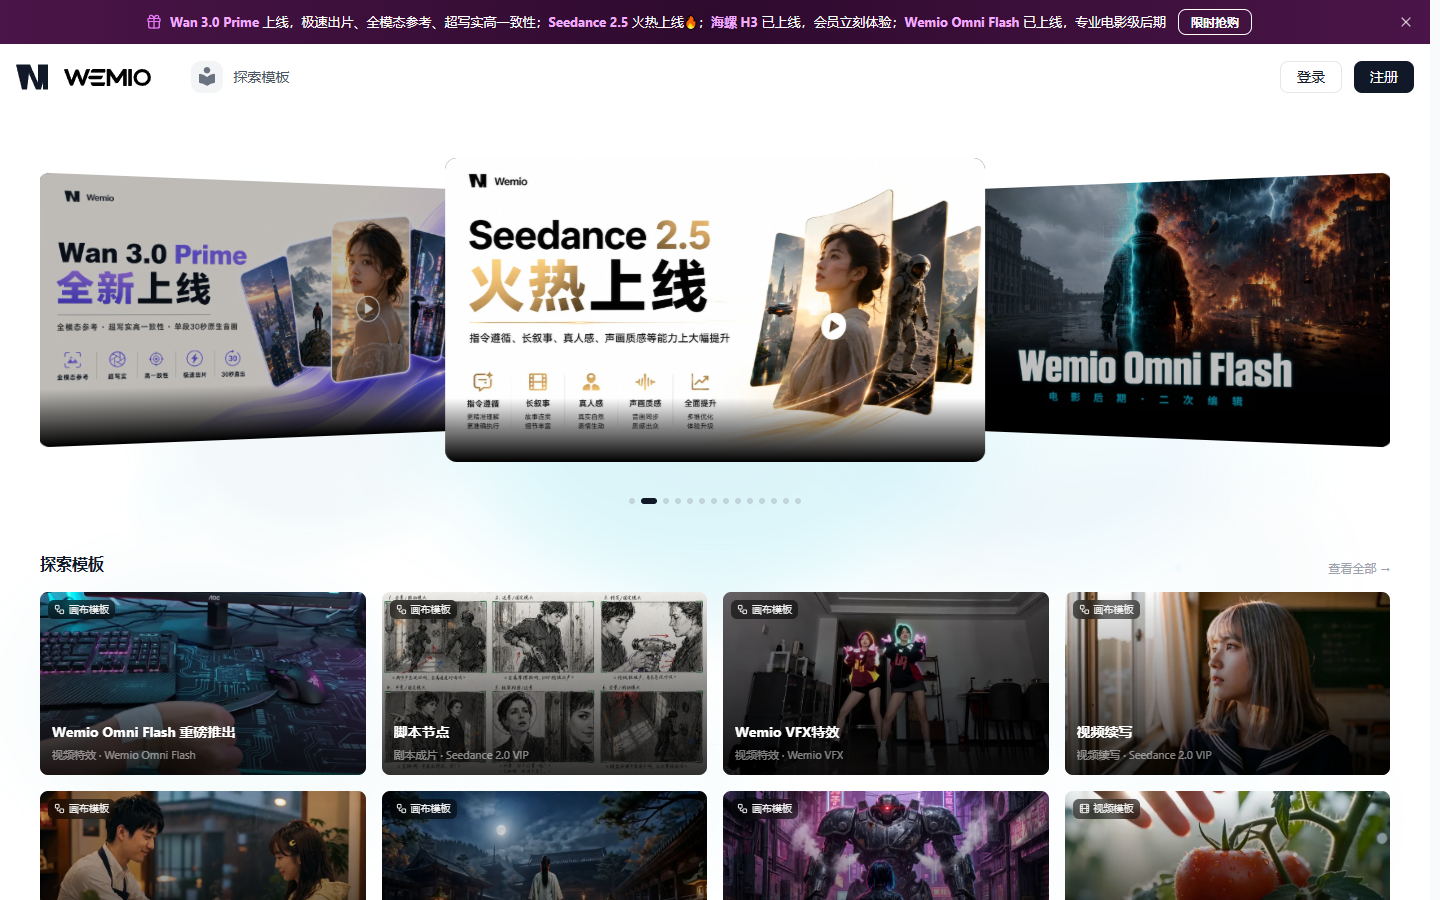
Task: Open the 脚本节点 template card
Action: point(544,683)
